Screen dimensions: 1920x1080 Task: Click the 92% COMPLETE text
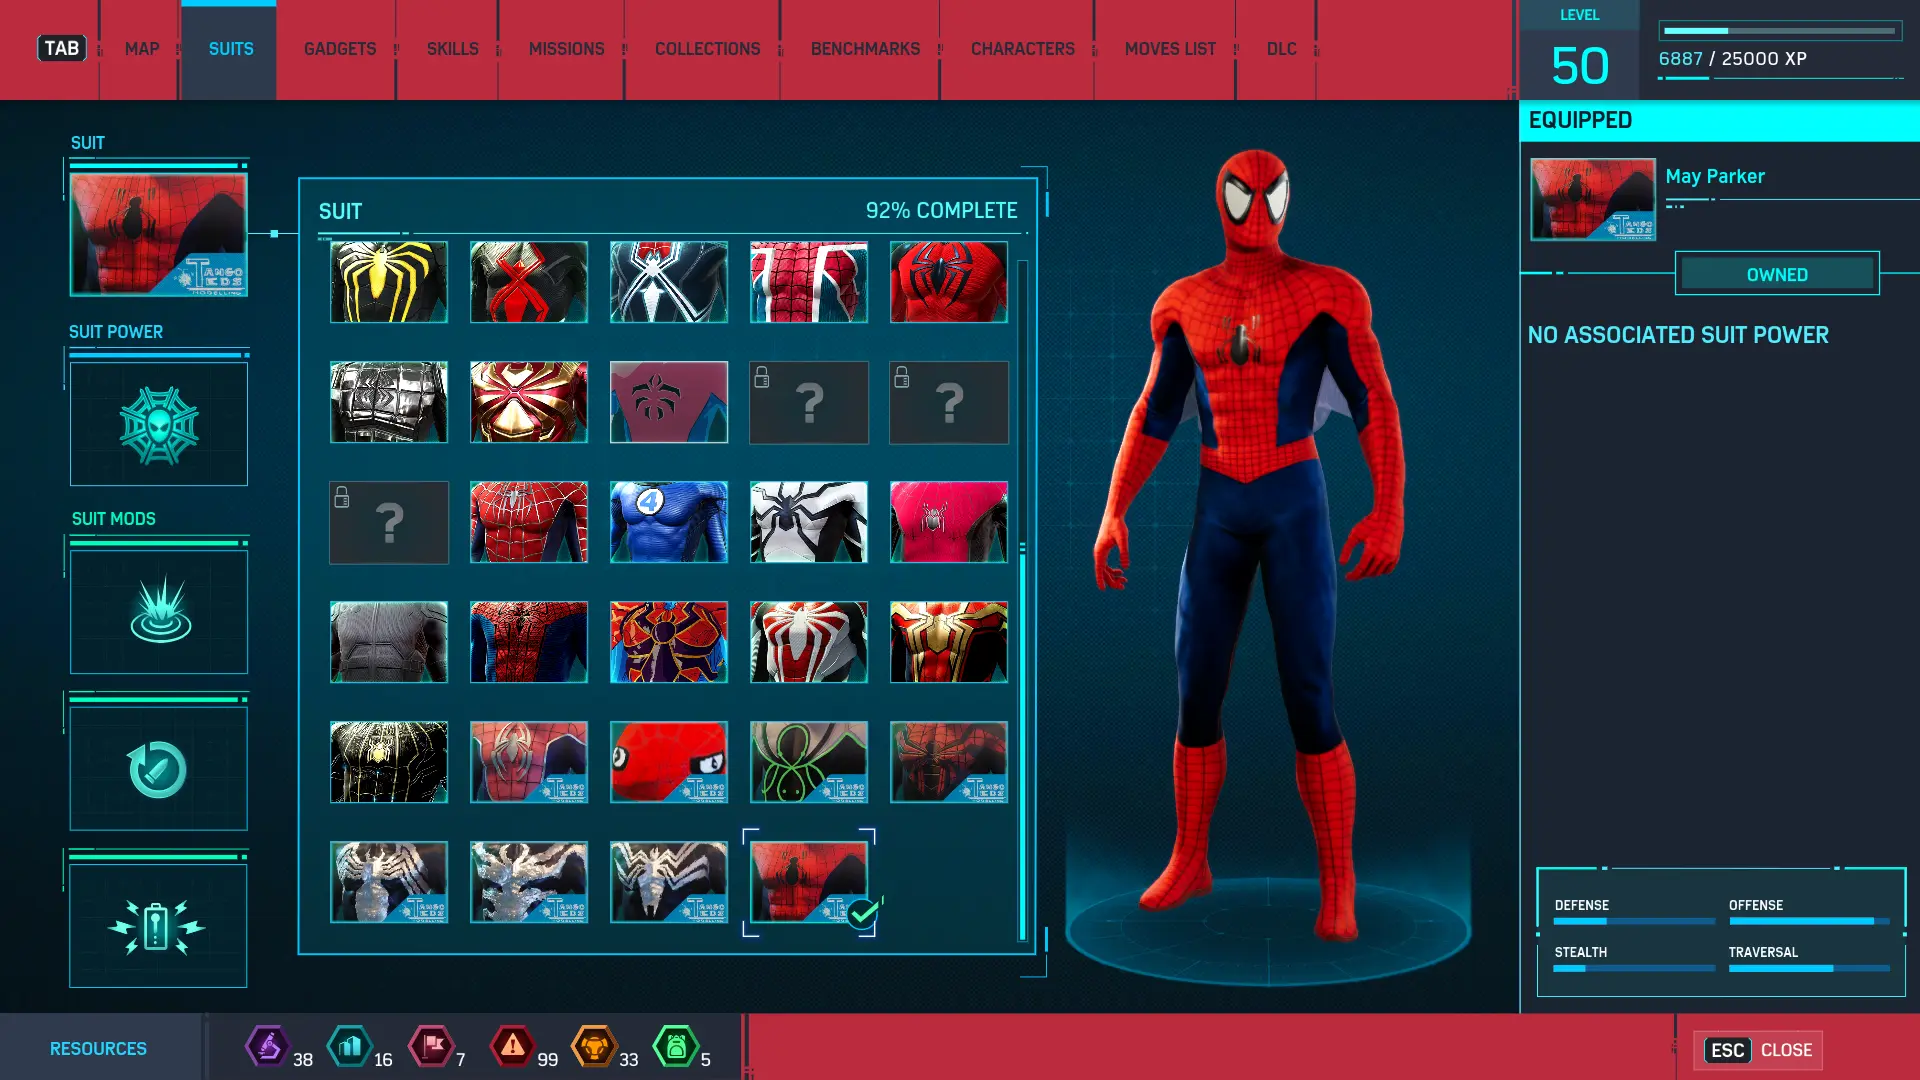coord(941,211)
